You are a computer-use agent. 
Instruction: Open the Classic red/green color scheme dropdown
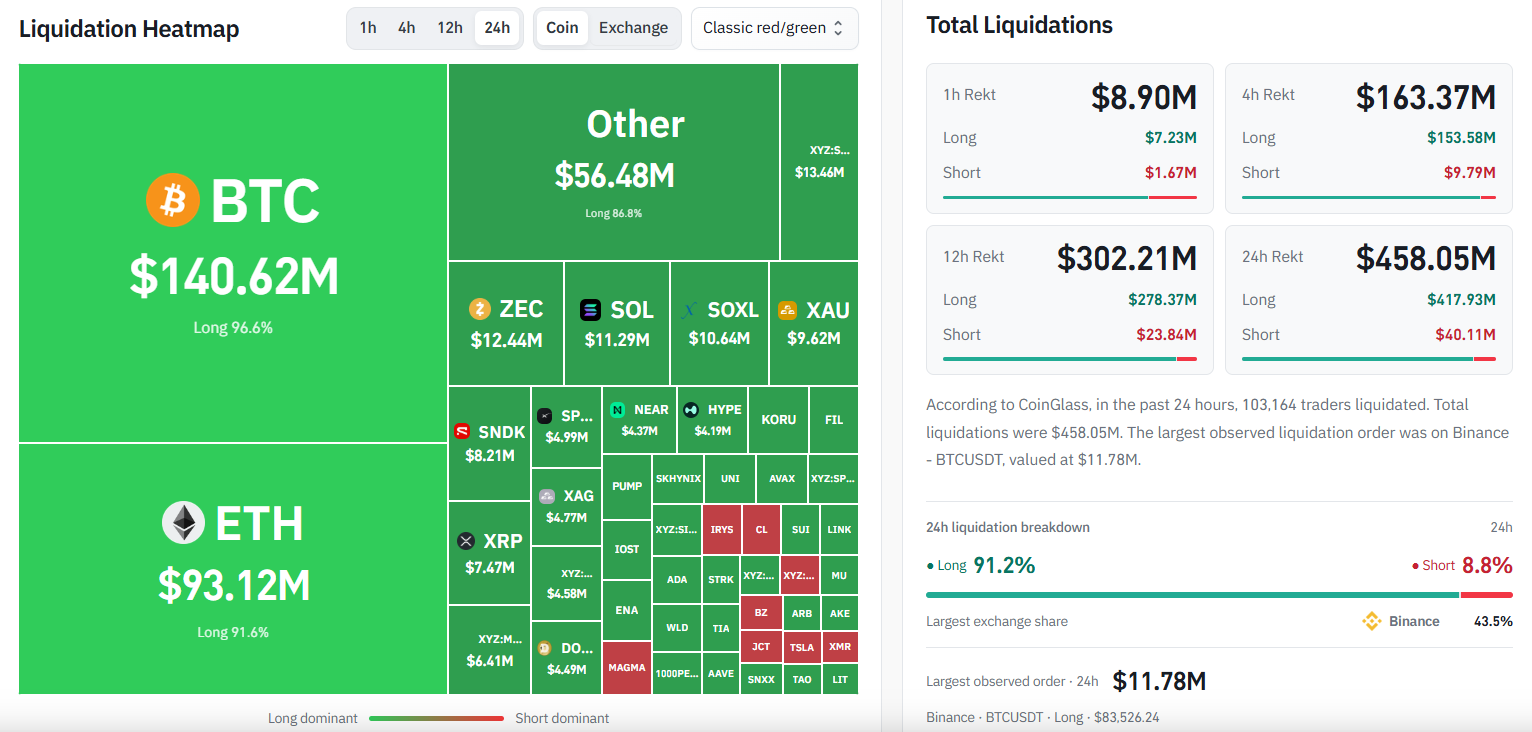click(x=775, y=28)
